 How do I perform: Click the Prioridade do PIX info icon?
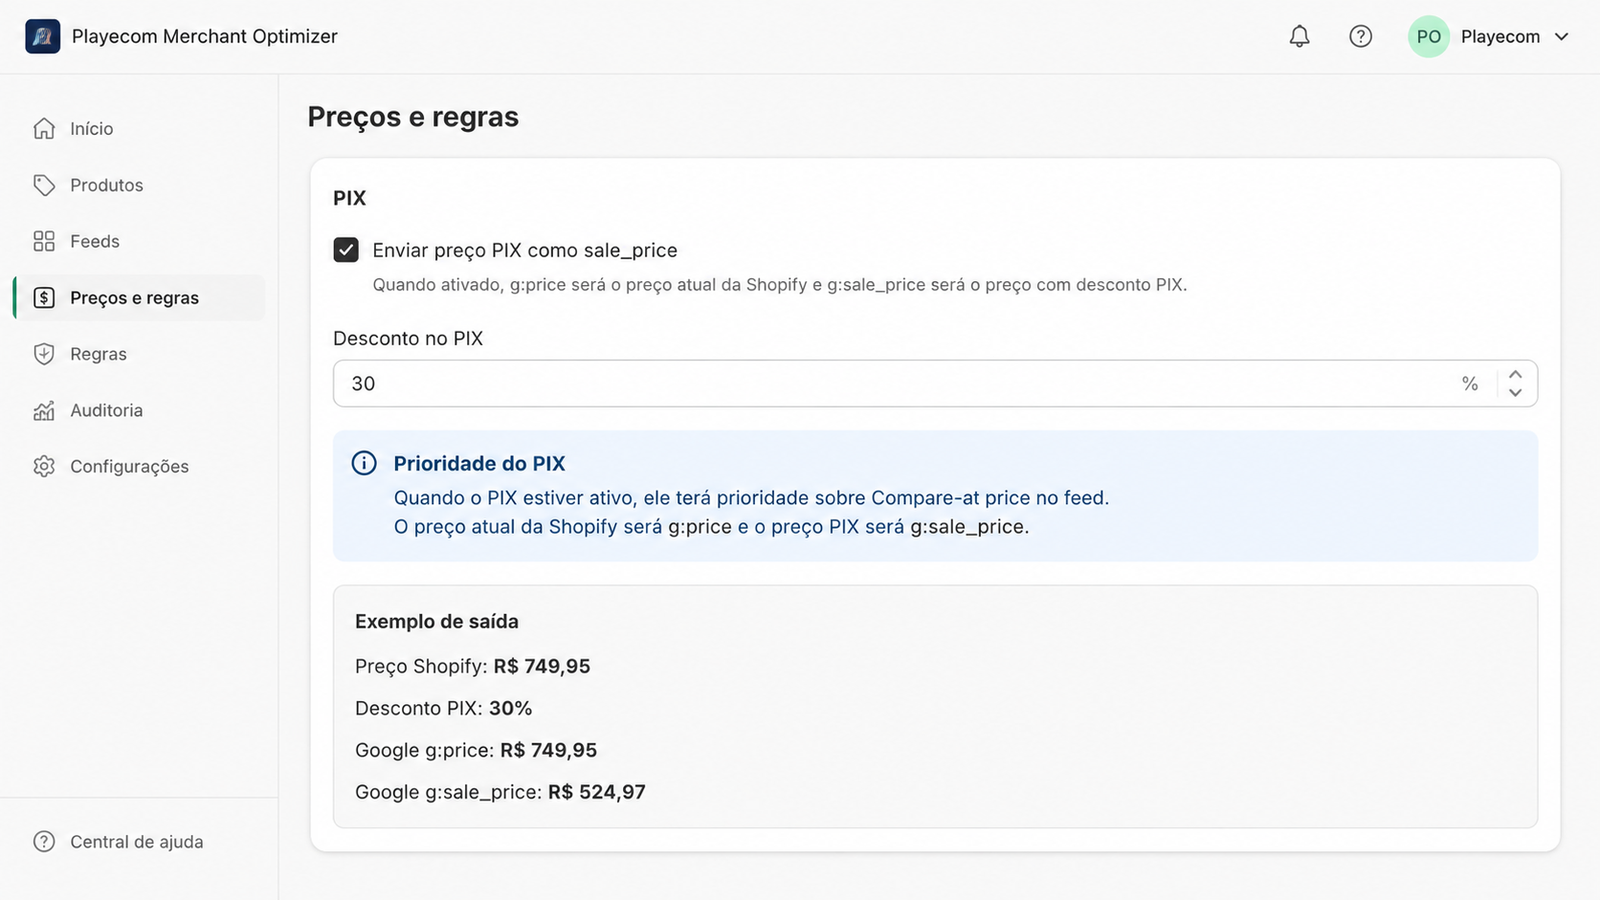(x=364, y=463)
